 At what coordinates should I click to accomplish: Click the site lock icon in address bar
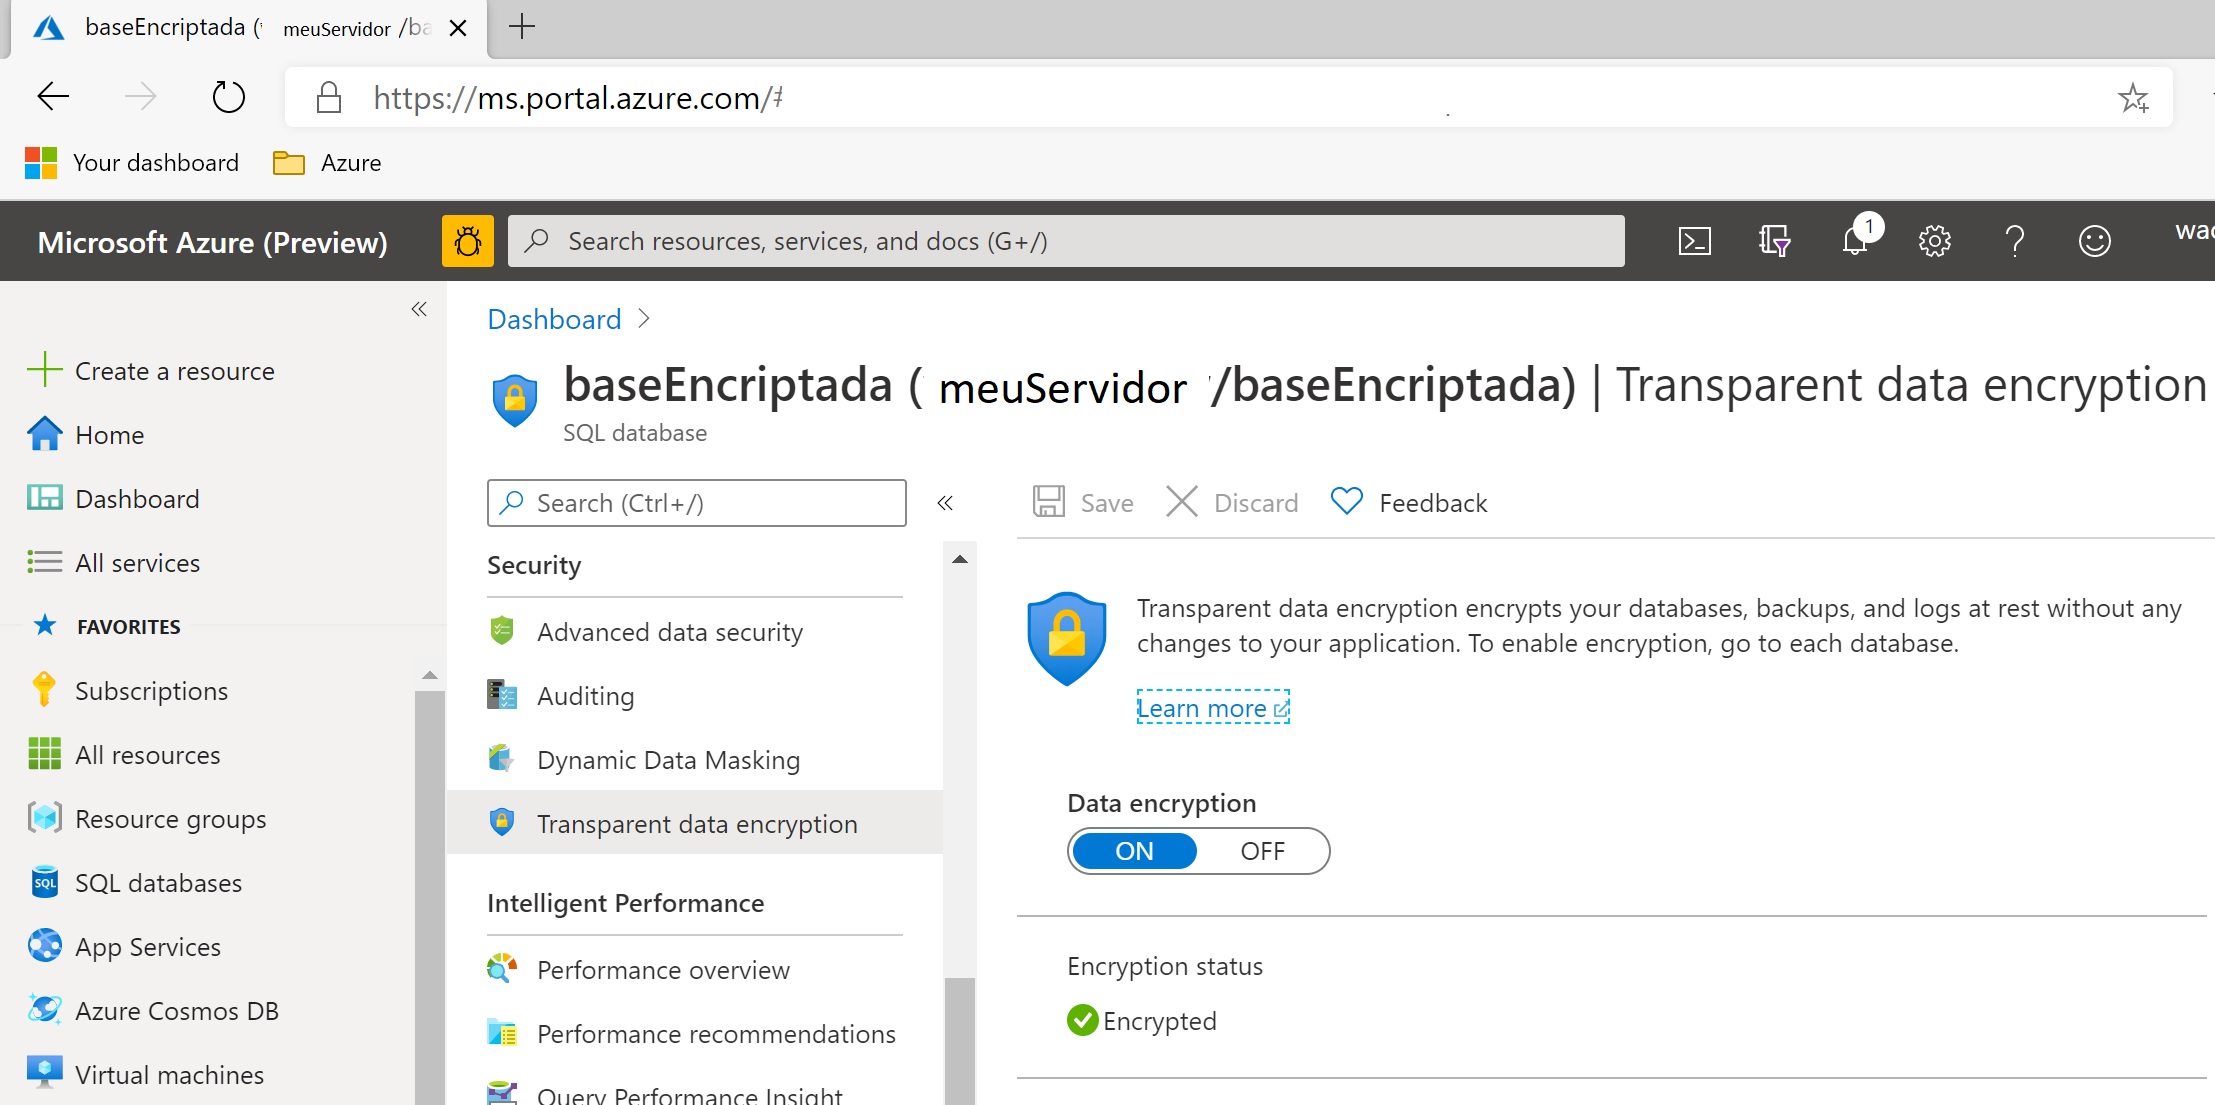point(329,97)
